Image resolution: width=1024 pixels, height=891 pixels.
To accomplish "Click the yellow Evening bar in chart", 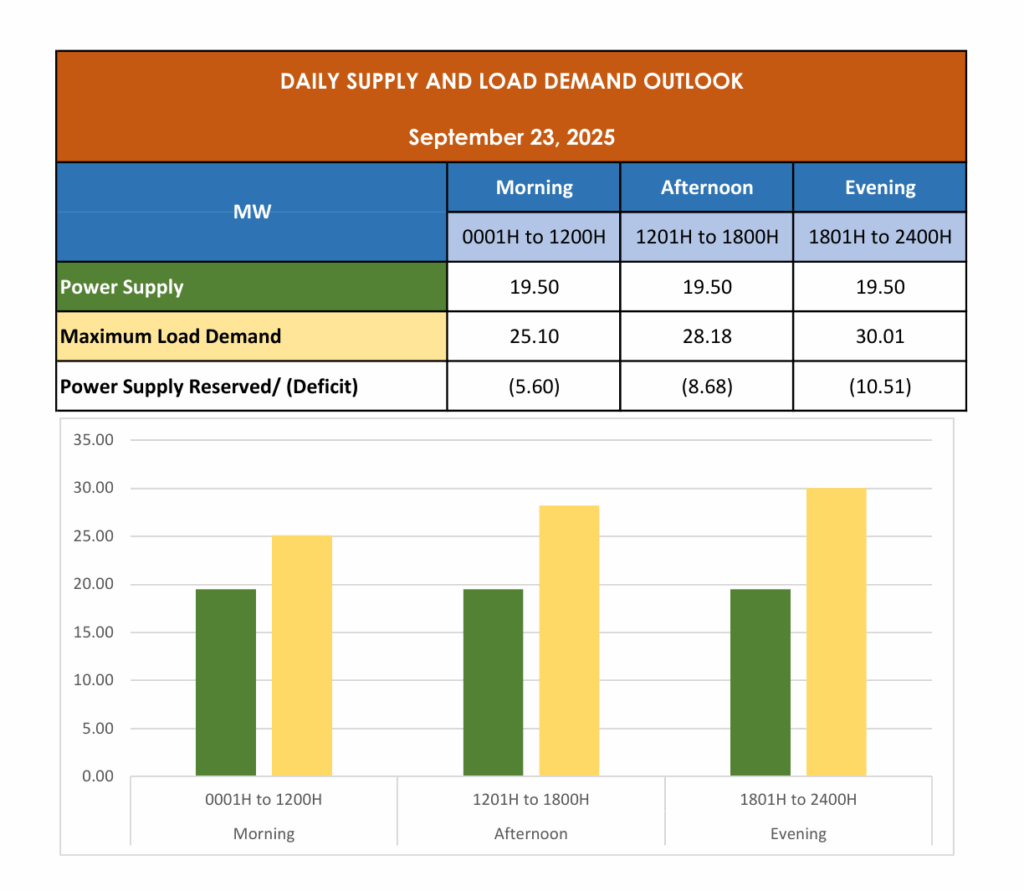I will point(836,632).
